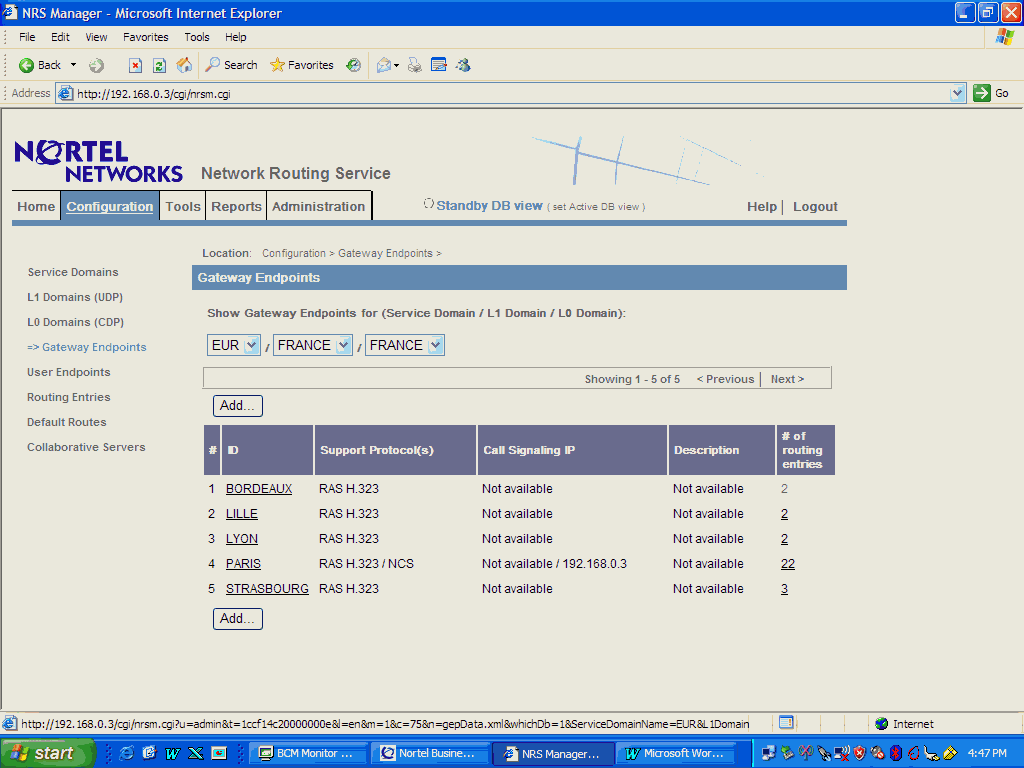This screenshot has height=768, width=1024.
Task: Click the Edit page icon in the toolbar
Action: click(x=439, y=65)
